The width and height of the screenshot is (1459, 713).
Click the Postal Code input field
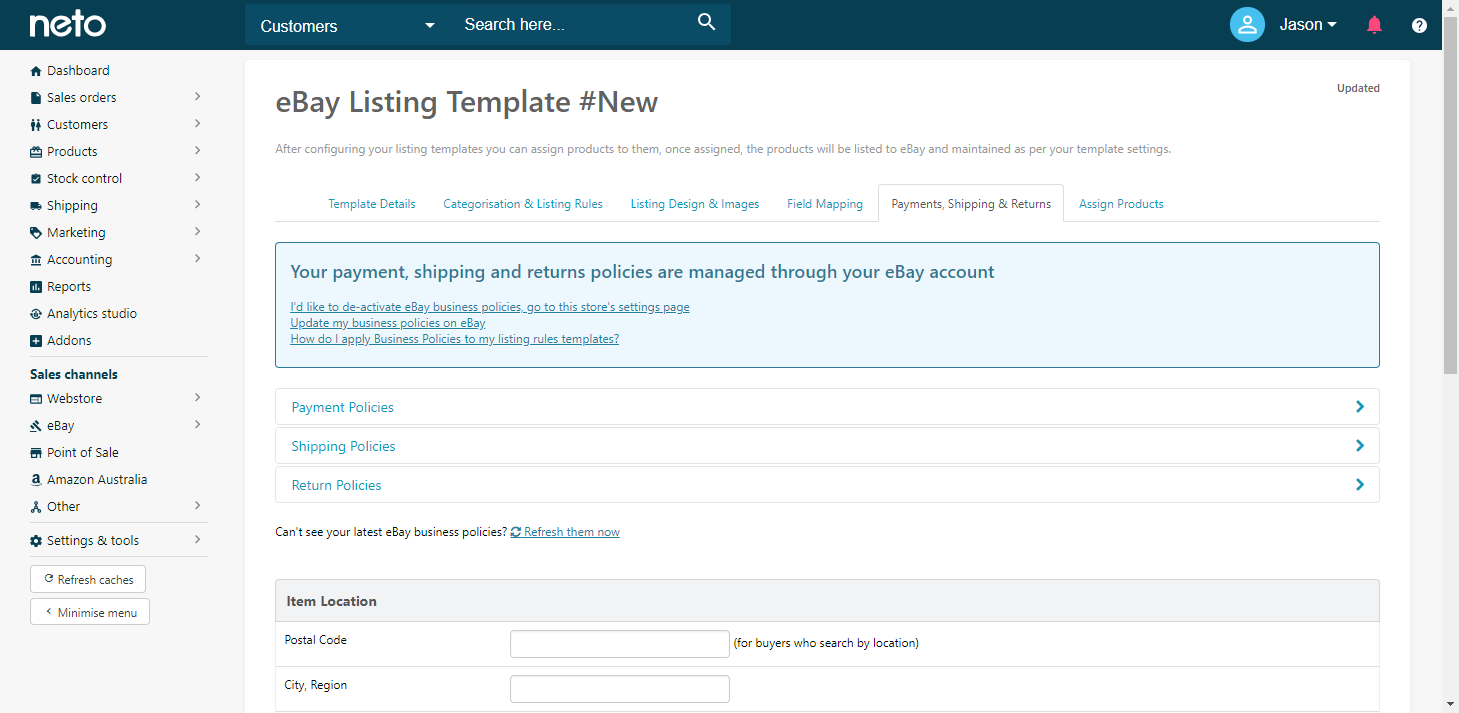(620, 644)
